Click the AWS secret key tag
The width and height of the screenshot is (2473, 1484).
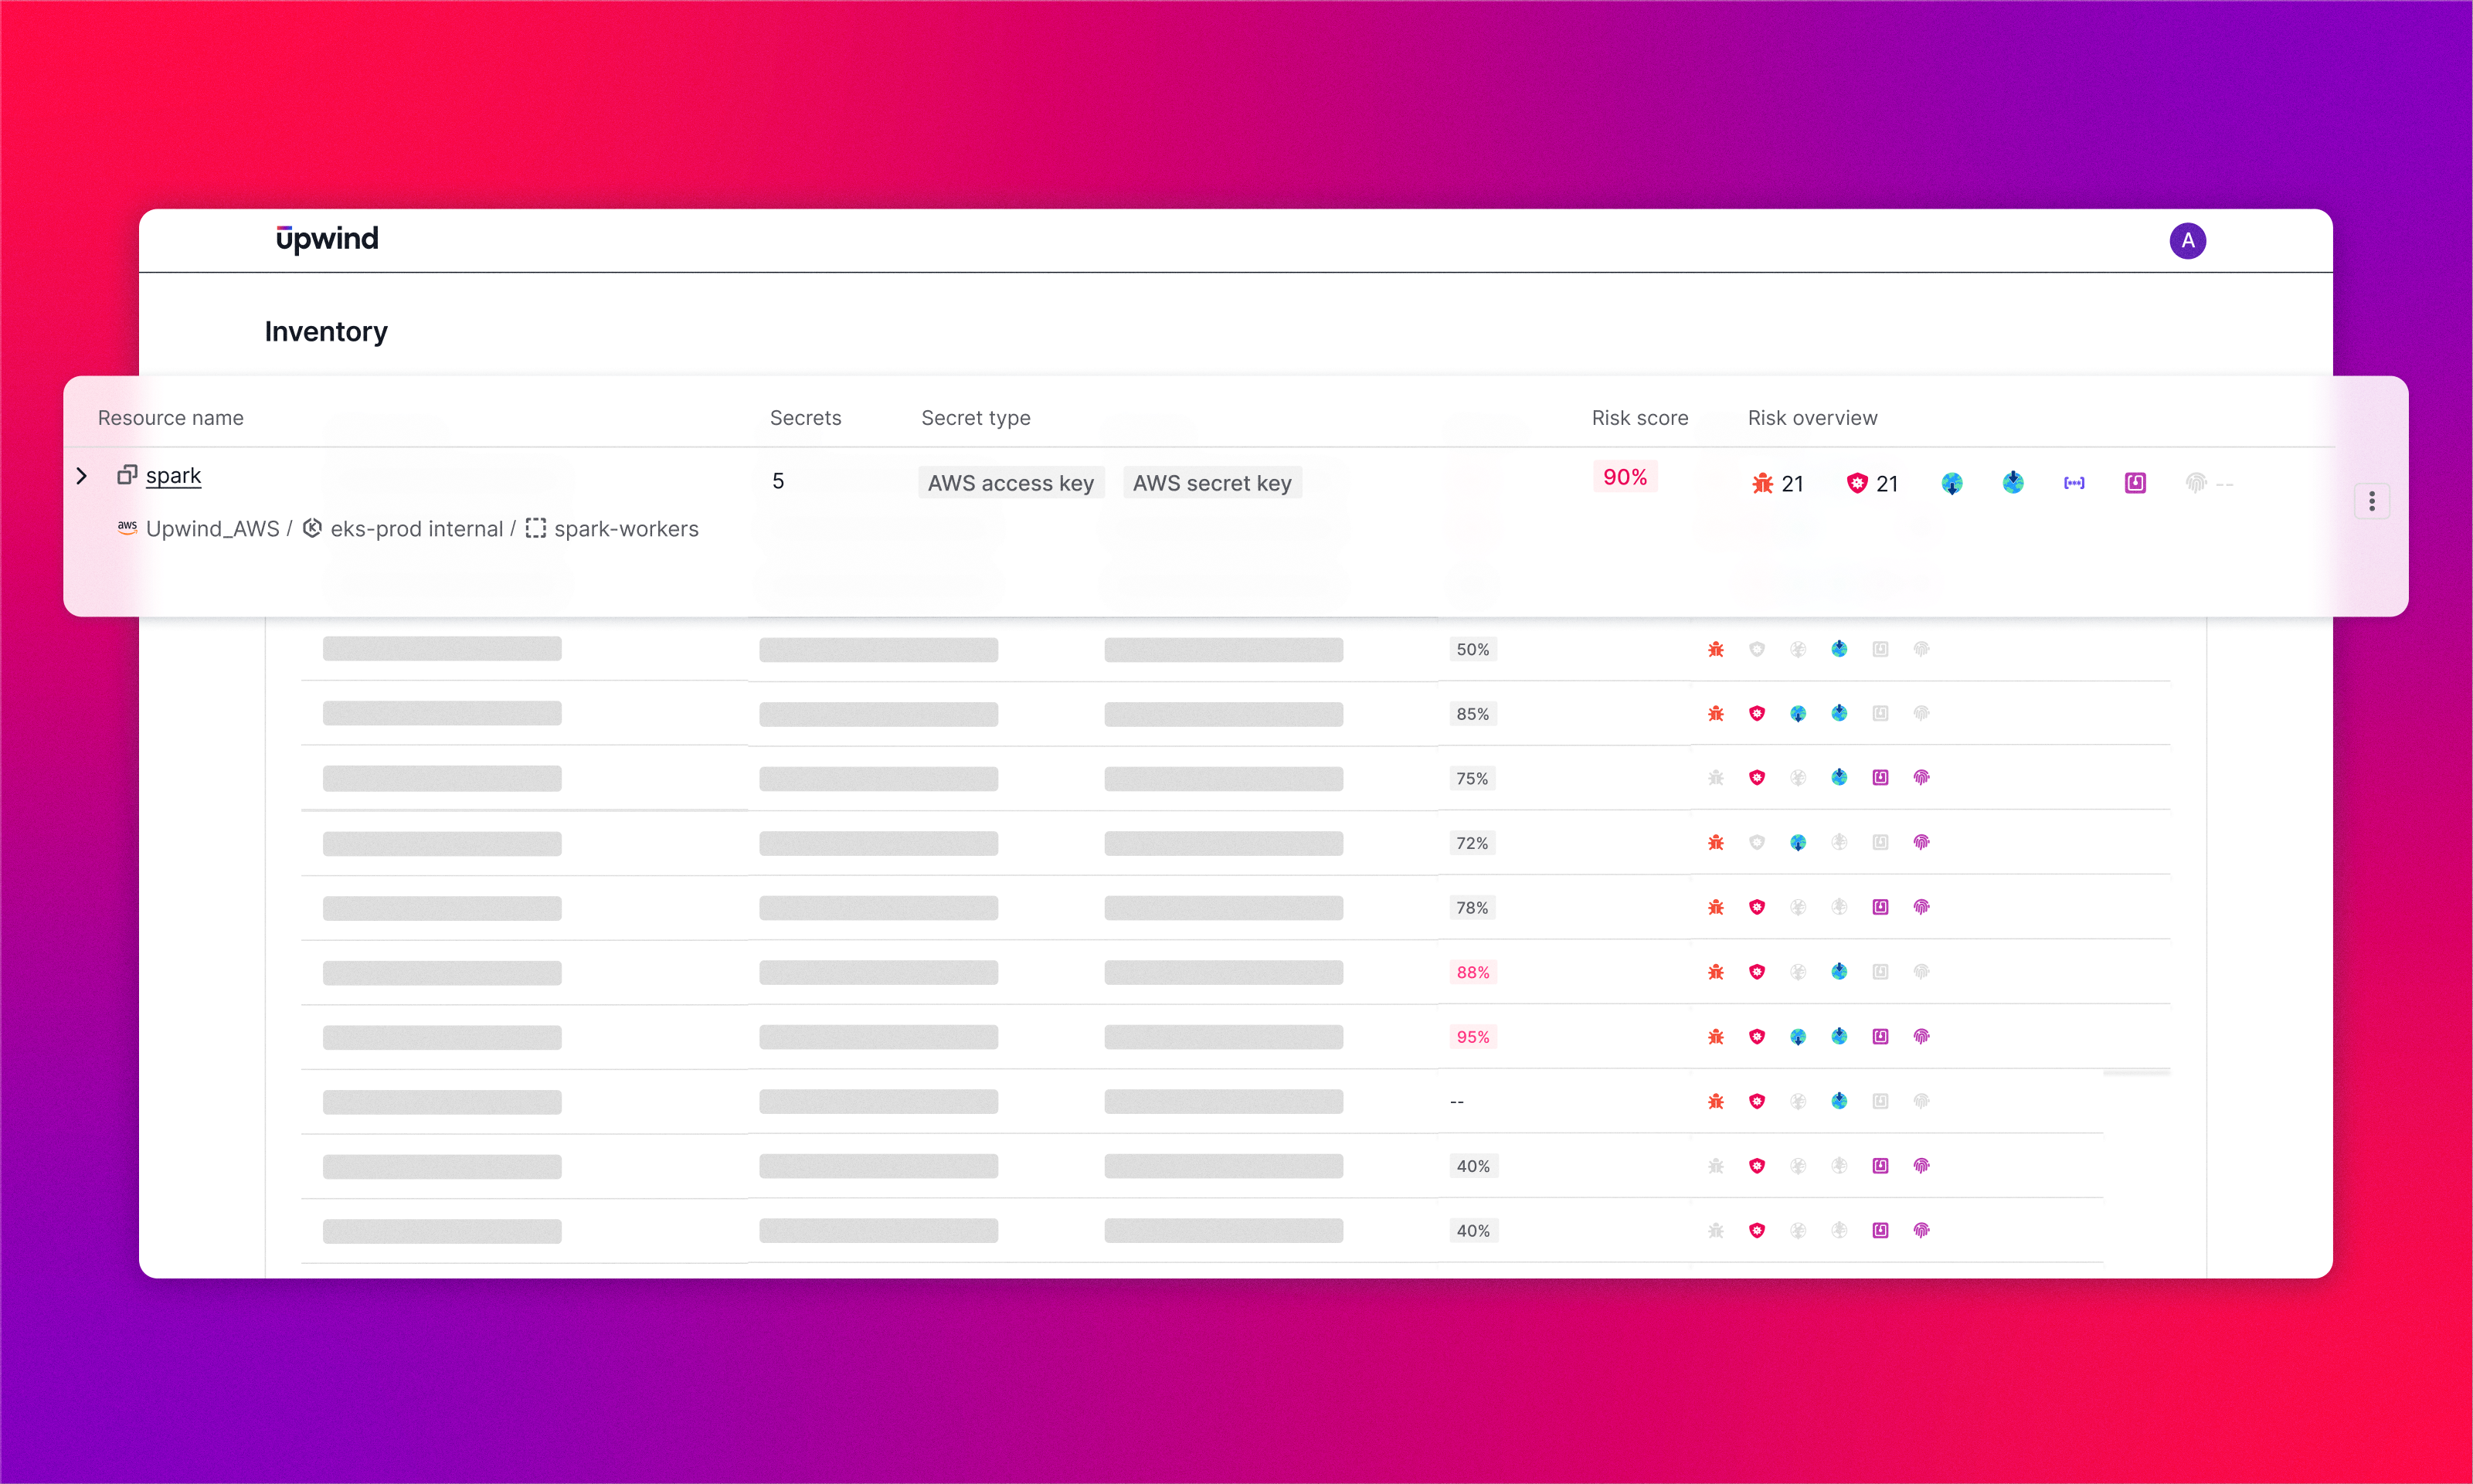[1212, 483]
